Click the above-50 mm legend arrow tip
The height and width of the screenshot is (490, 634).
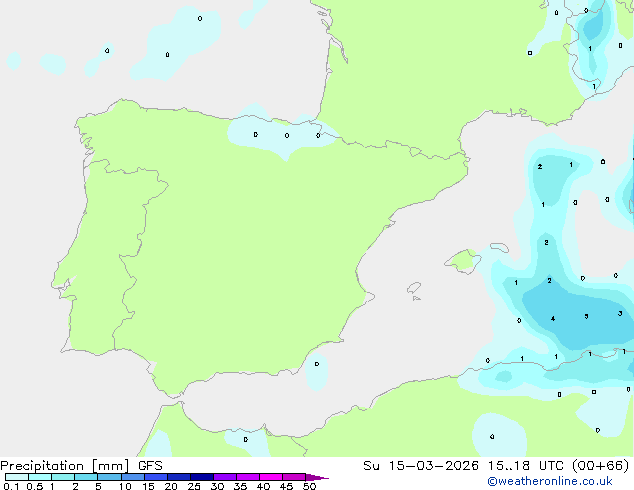click(317, 477)
